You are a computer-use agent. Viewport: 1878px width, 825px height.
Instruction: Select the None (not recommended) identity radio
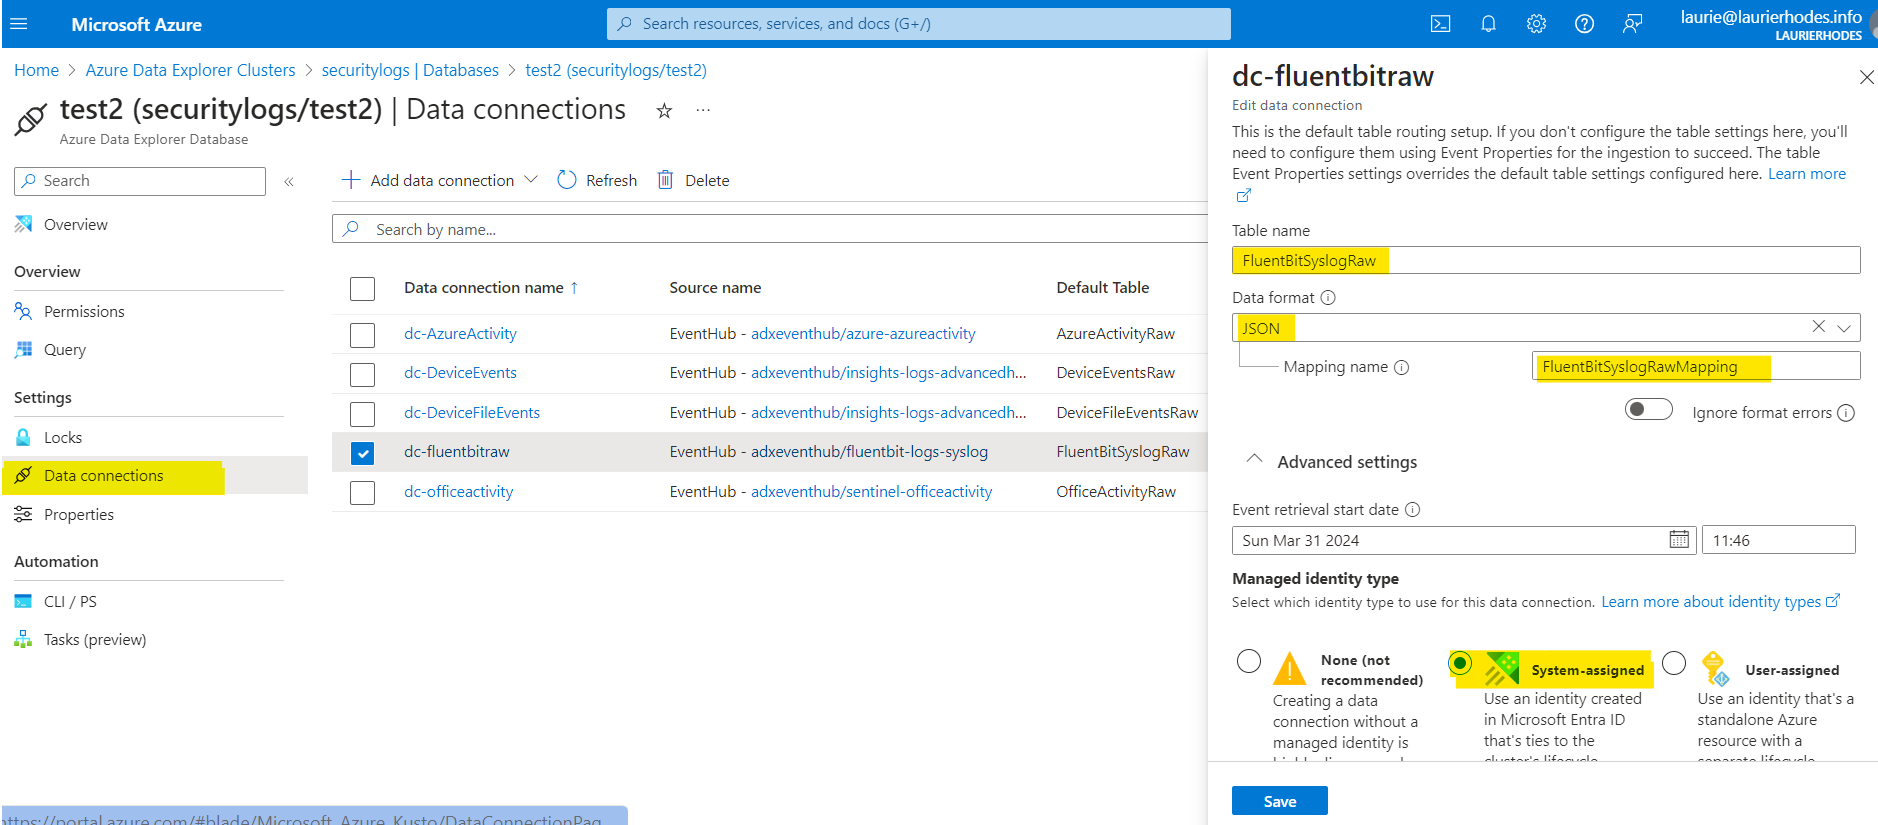(x=1249, y=661)
